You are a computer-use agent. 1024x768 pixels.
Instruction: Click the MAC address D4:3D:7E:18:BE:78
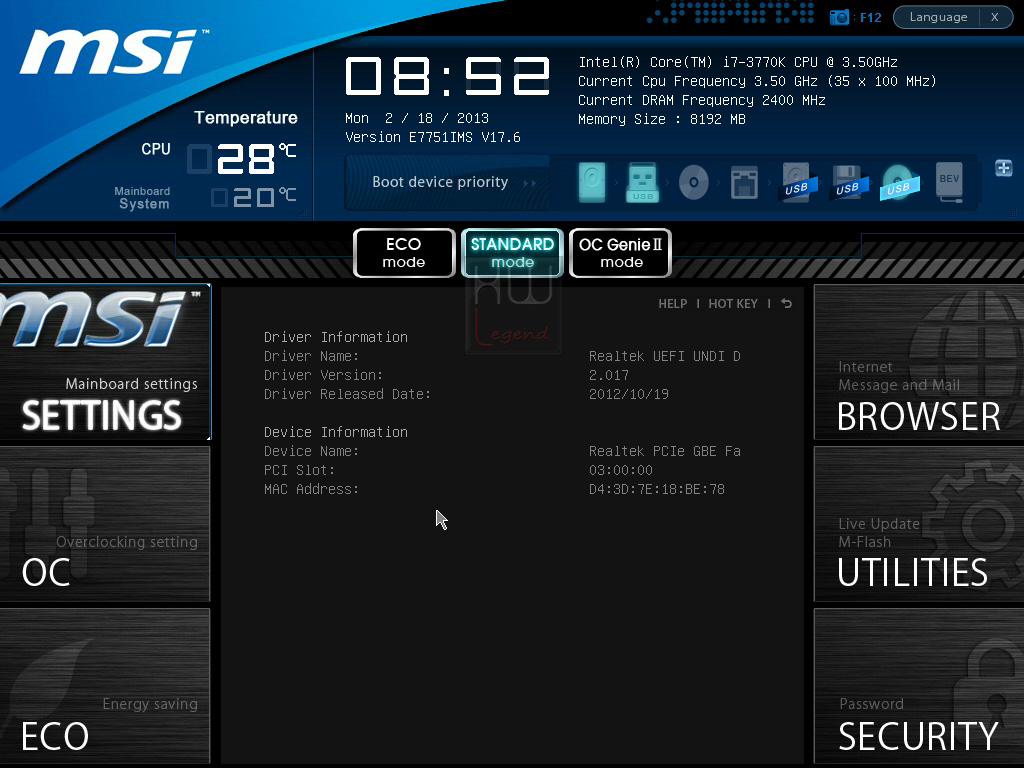[657, 488]
